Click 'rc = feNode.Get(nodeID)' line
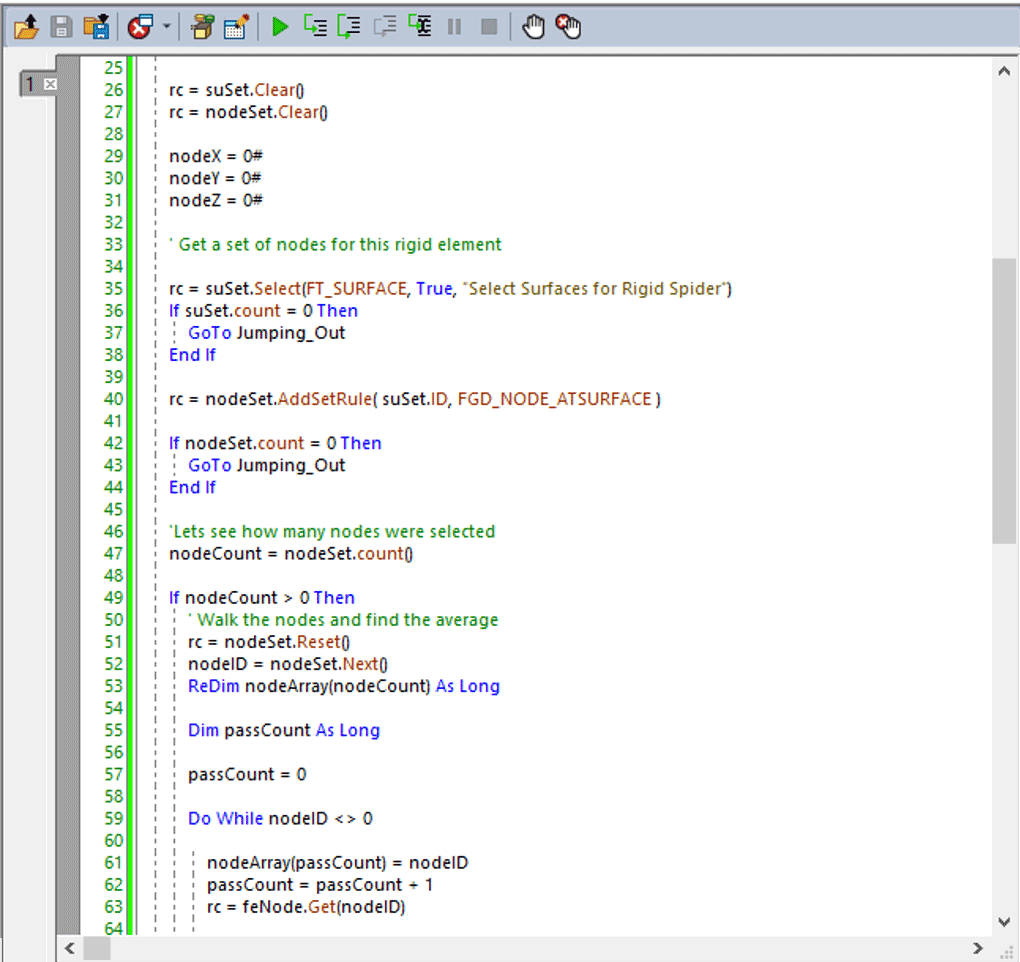This screenshot has height=962, width=1020. point(306,907)
